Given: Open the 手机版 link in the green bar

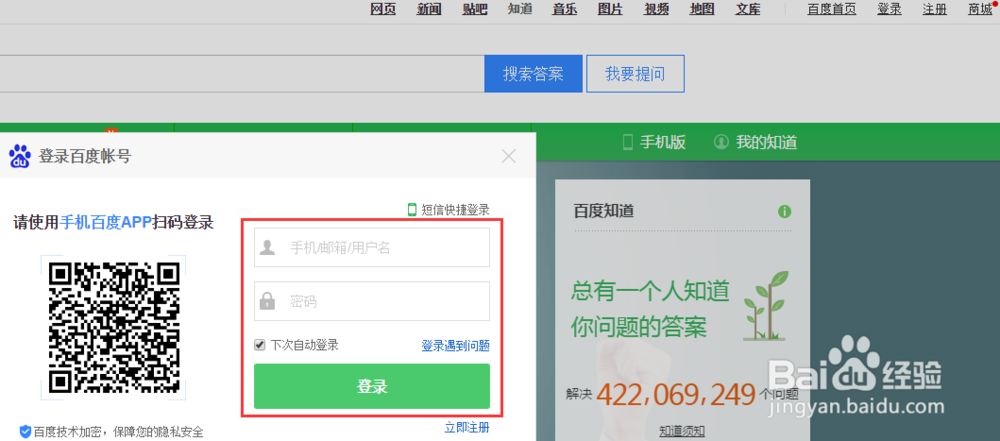Looking at the screenshot, I should click(663, 142).
